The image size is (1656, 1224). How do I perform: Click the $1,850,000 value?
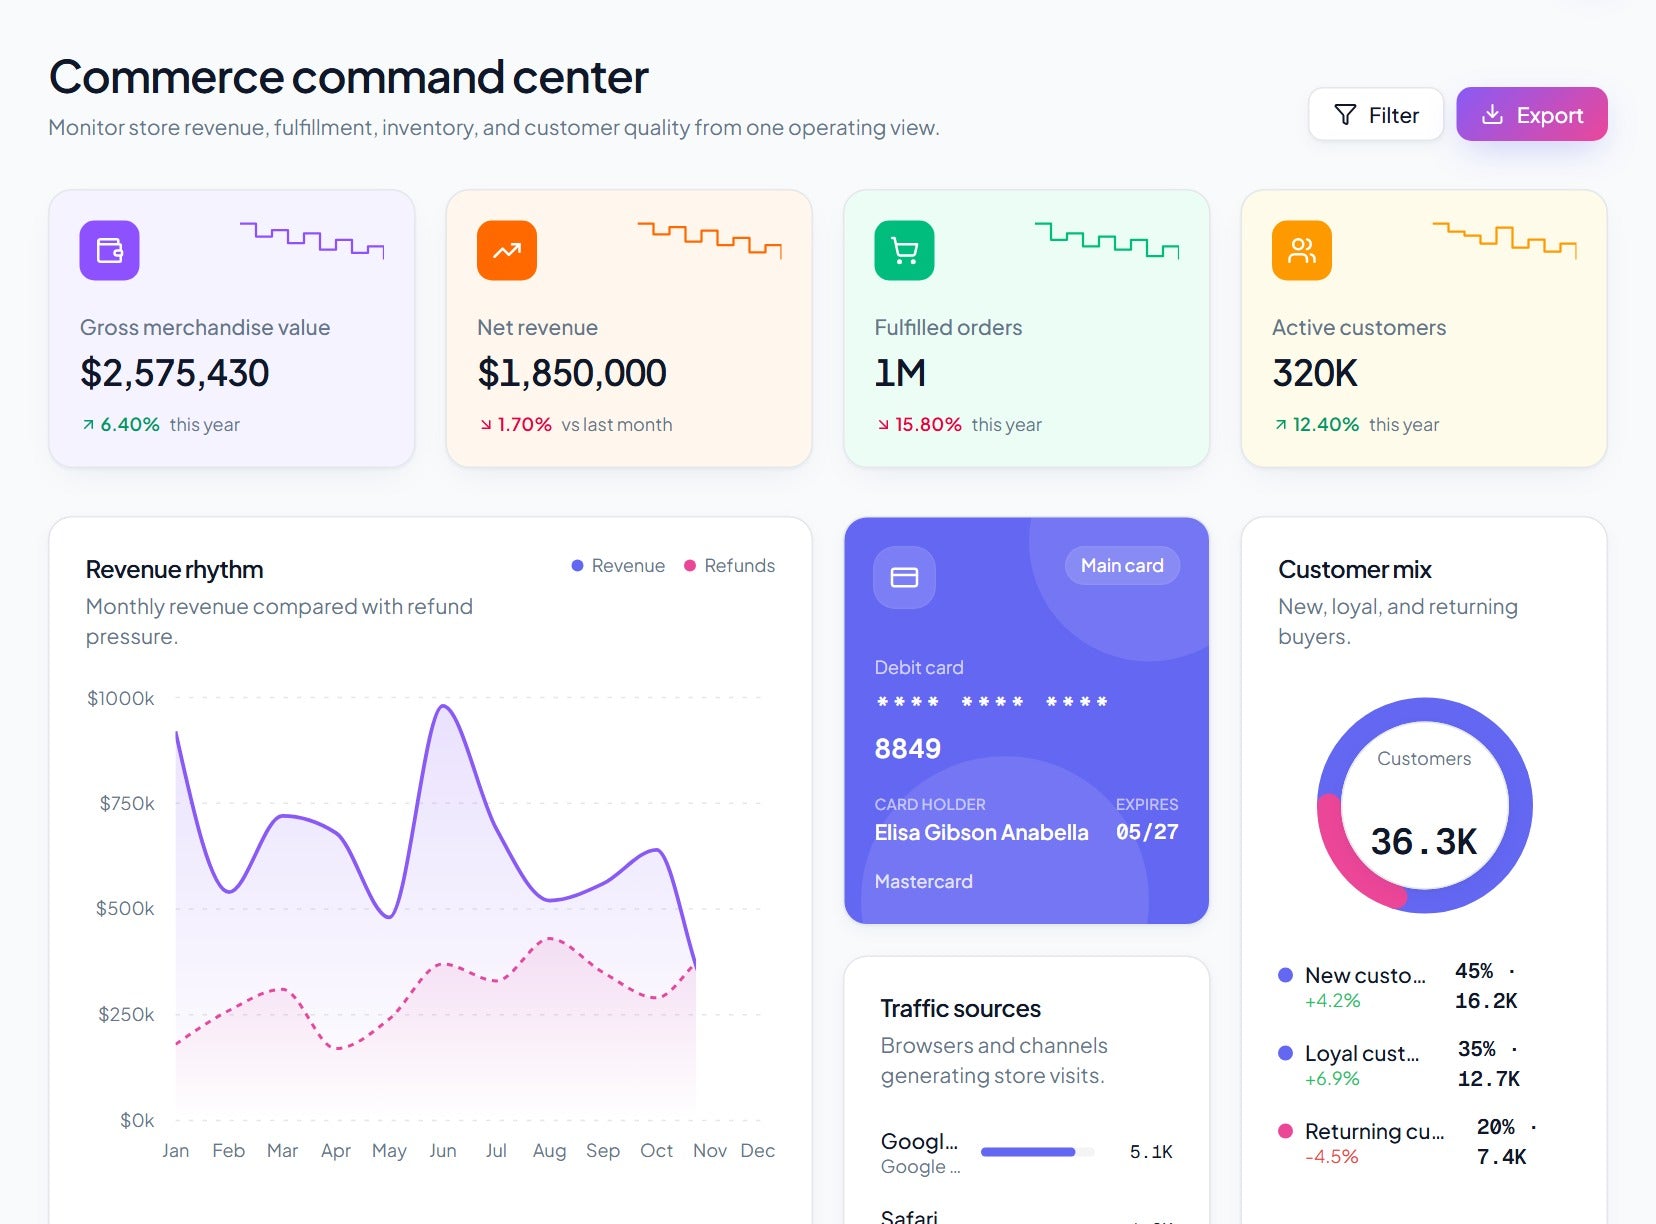point(572,373)
